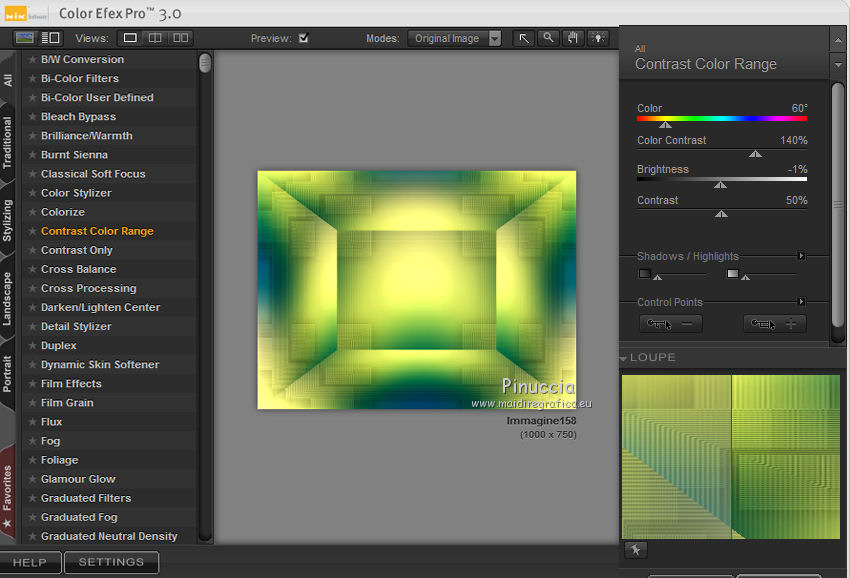
Task: Star the Bleach Bypass filter as favorite
Action: 32,117
